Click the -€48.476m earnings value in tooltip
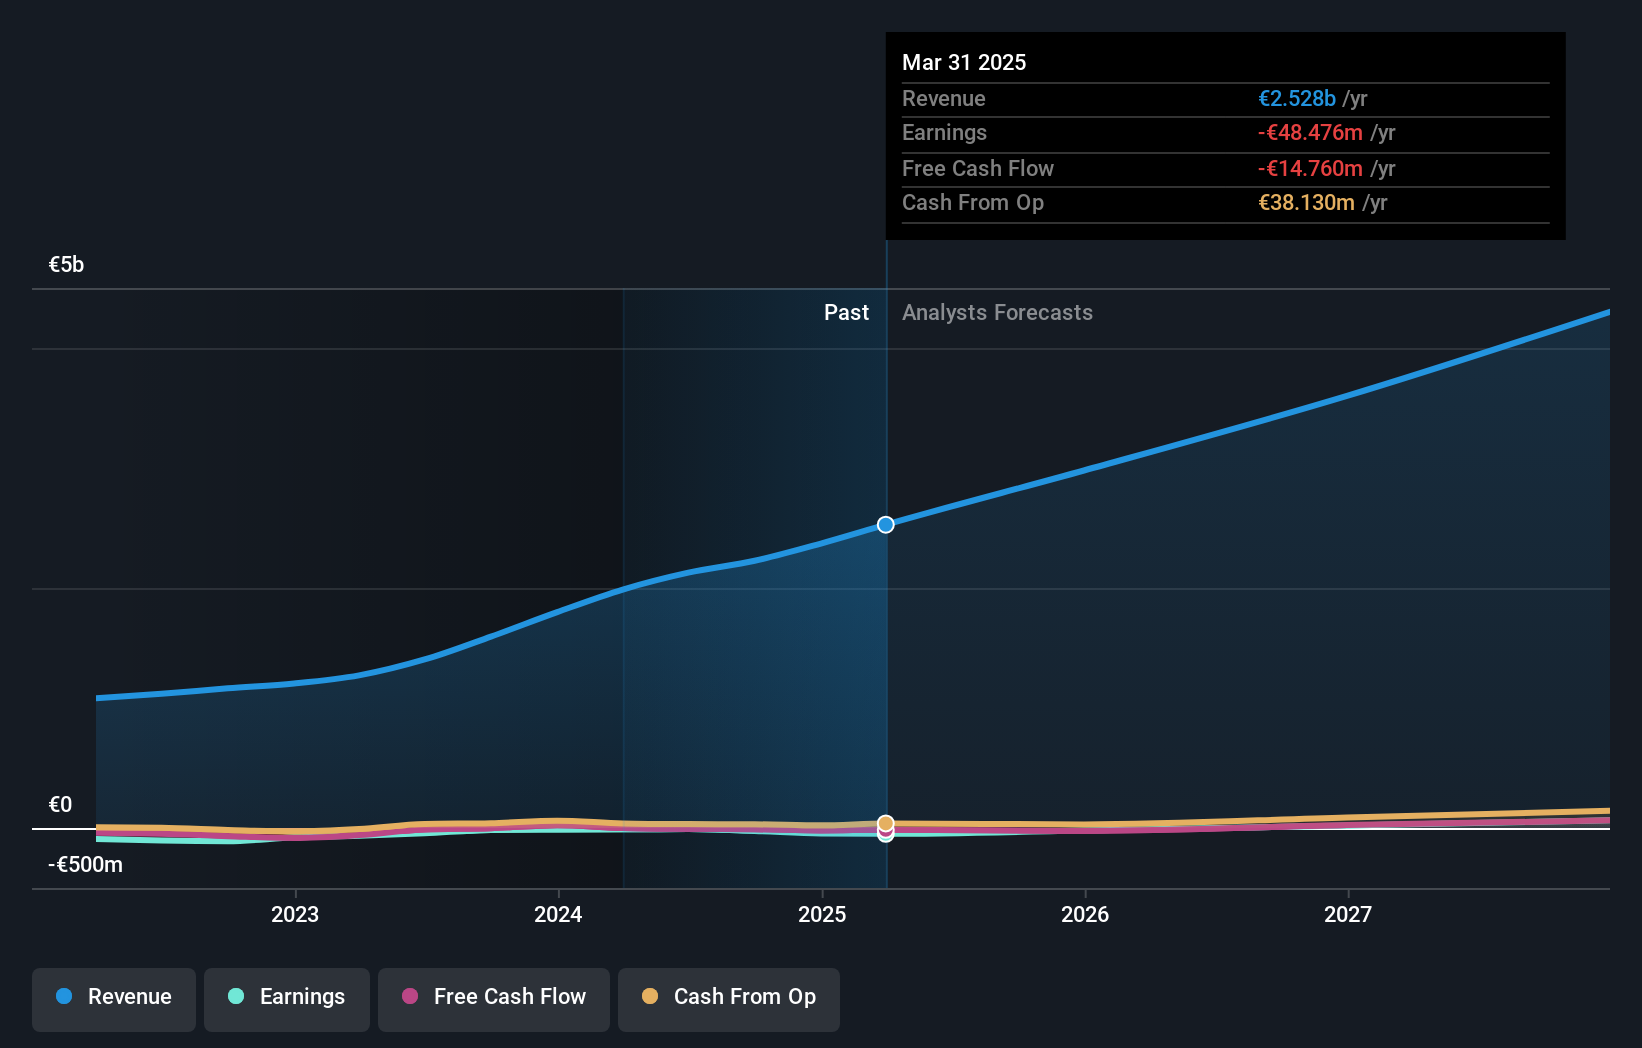 click(1310, 133)
